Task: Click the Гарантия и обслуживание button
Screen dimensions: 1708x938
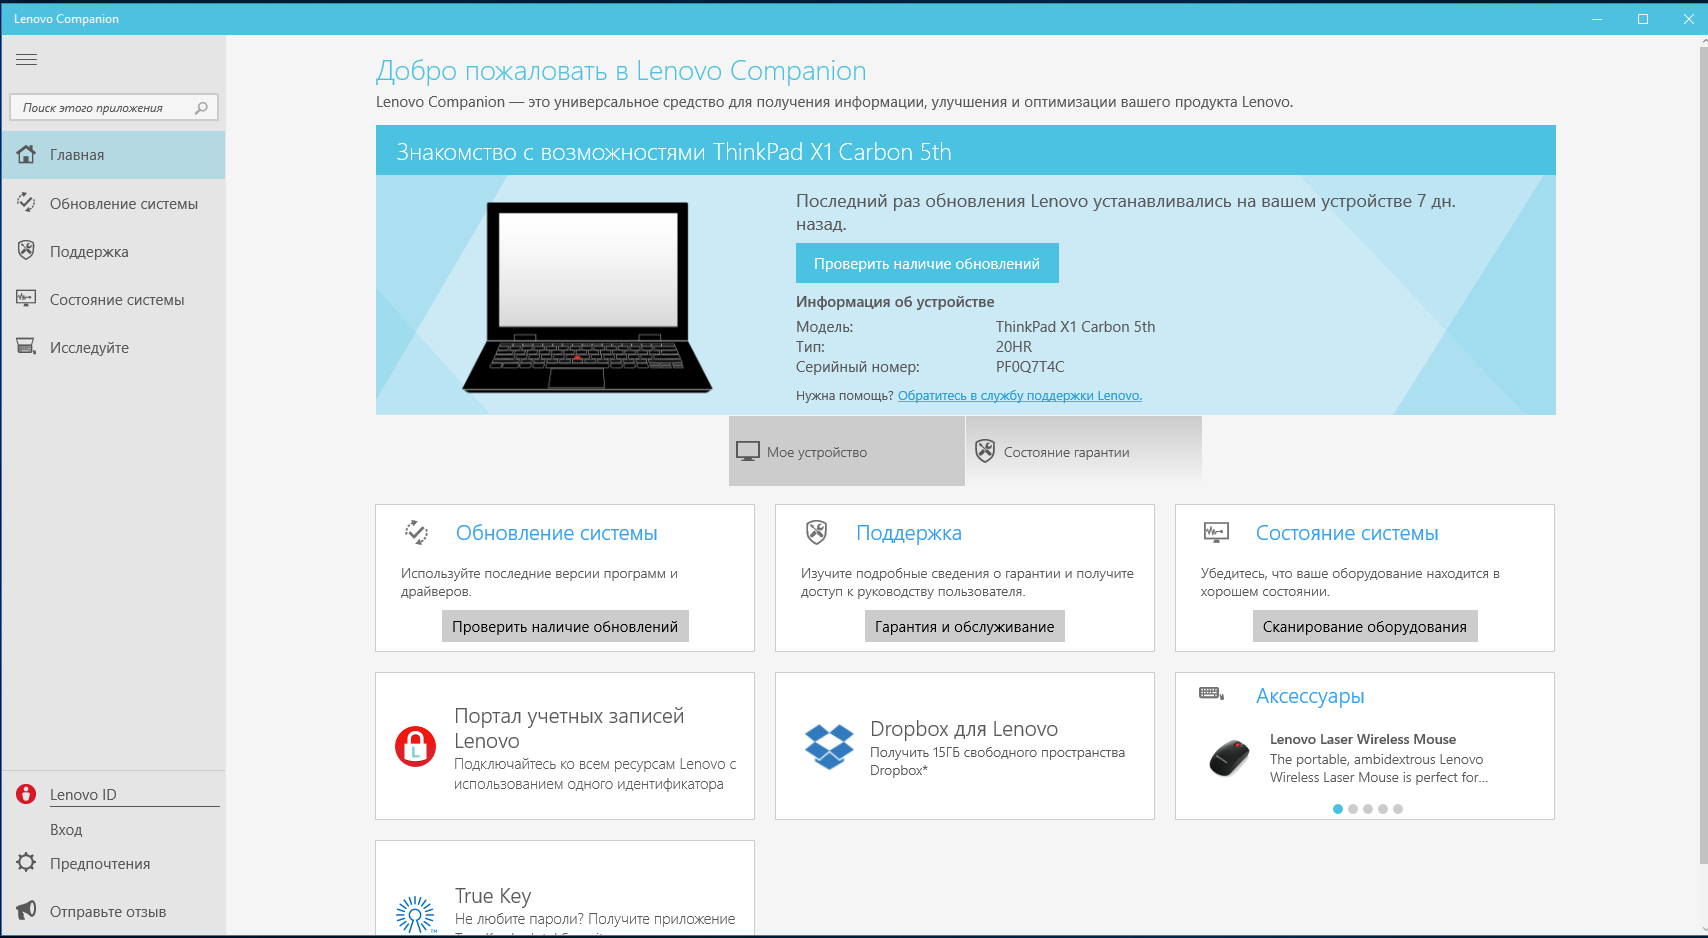Action: [965, 626]
